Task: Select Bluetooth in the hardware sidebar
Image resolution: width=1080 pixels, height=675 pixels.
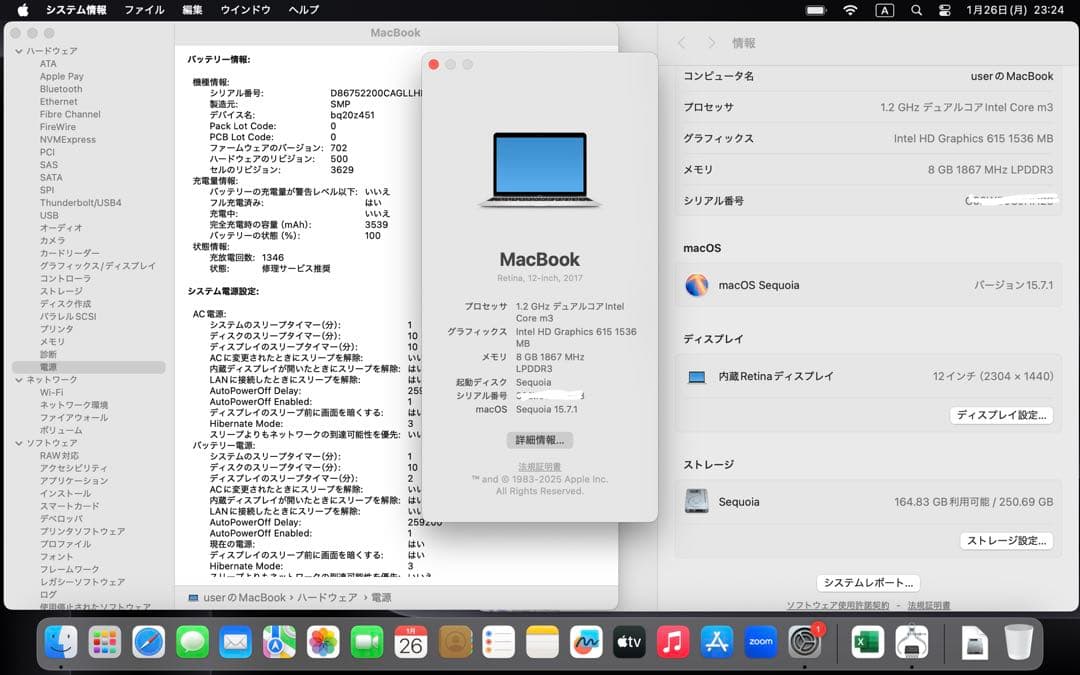Action: click(x=60, y=88)
